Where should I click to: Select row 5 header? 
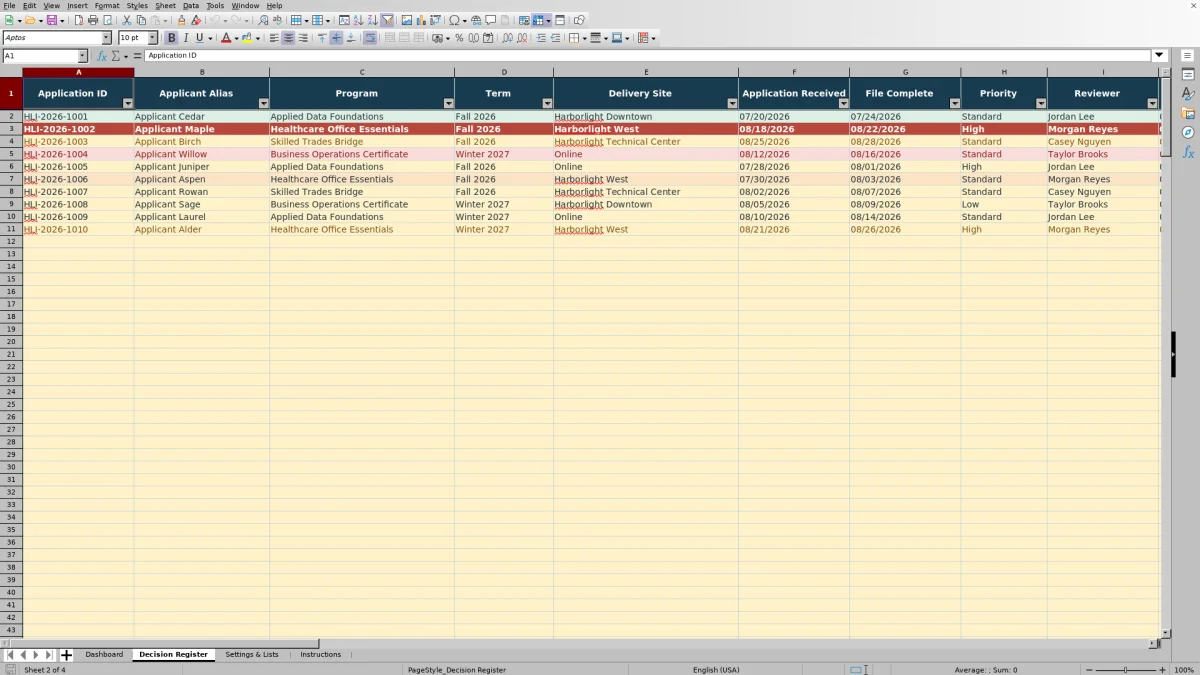coord(11,154)
